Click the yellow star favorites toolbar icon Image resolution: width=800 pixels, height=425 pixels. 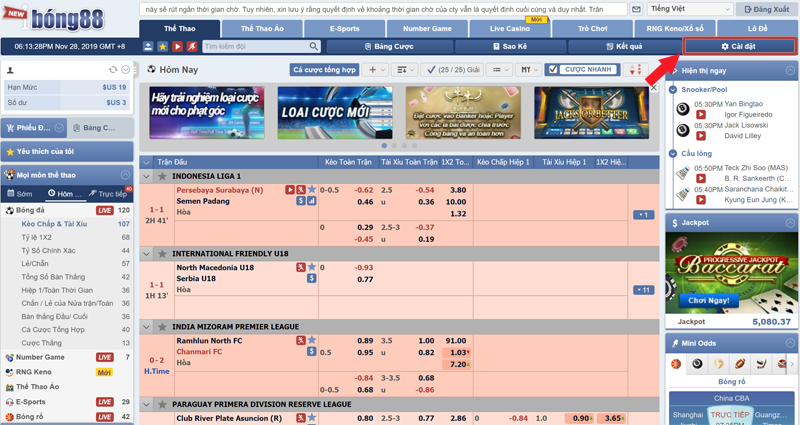[162, 46]
